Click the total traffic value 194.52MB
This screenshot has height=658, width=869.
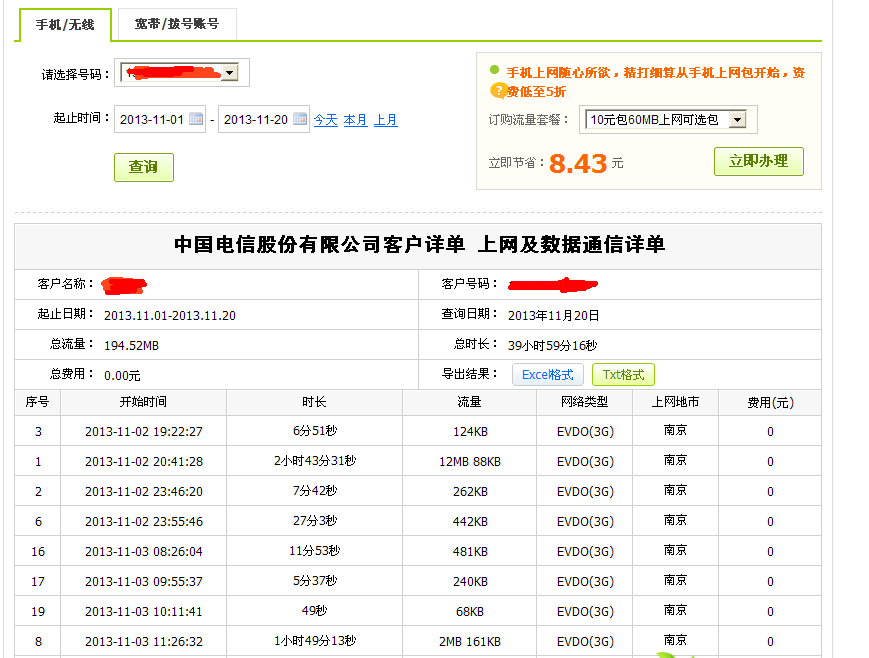pos(131,345)
